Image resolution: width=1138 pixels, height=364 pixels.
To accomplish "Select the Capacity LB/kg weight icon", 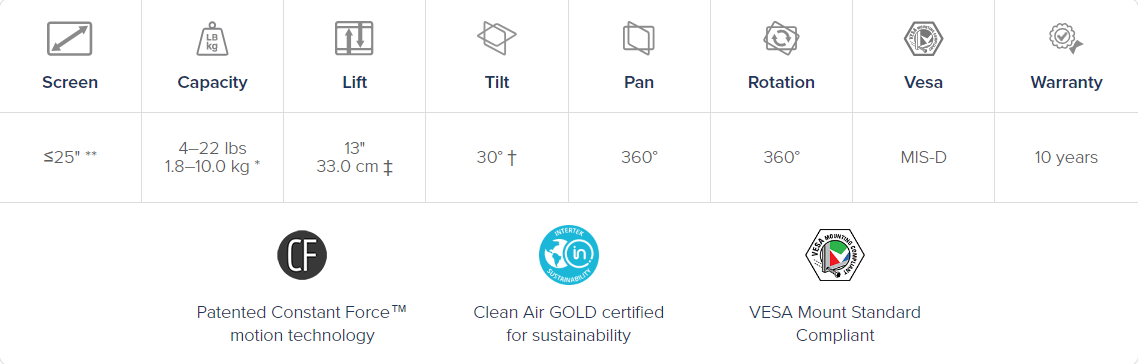I will pos(212,38).
